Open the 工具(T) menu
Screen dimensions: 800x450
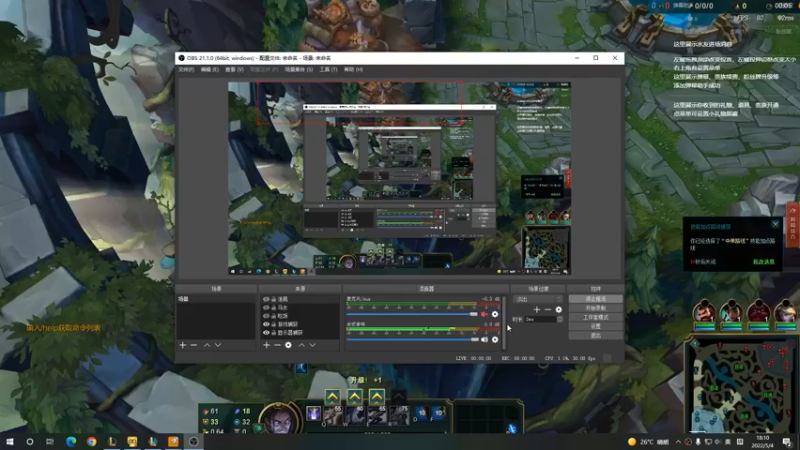point(329,69)
